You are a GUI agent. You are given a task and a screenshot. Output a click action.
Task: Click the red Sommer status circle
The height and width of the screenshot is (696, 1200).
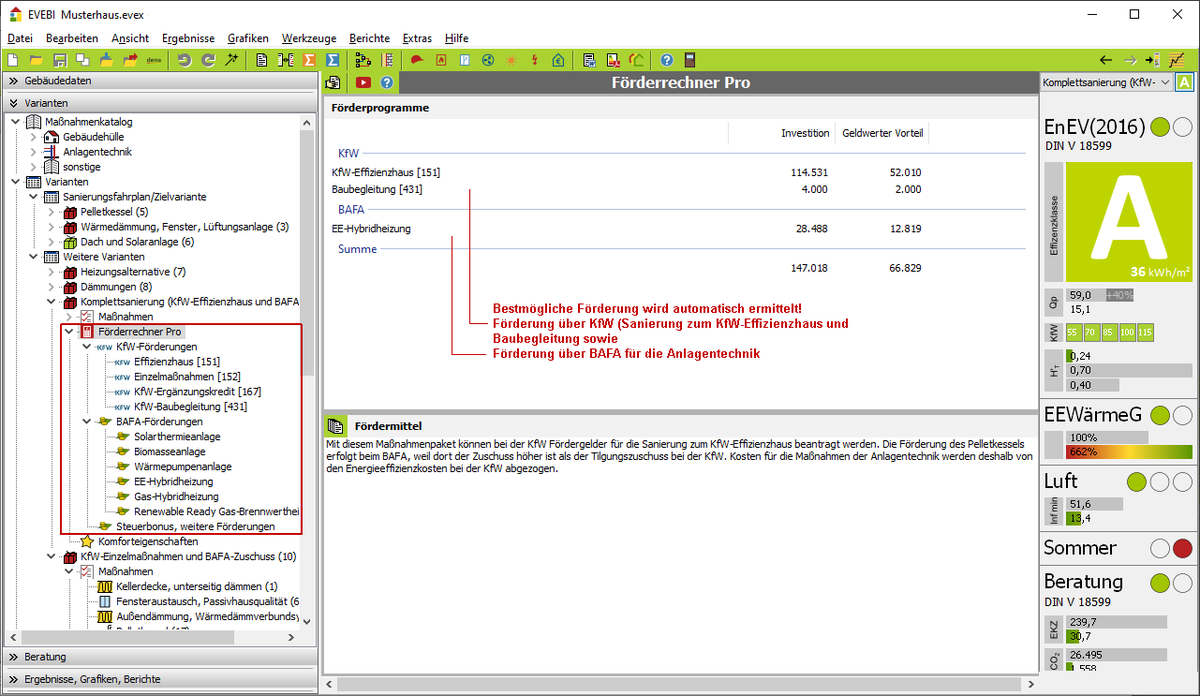point(1182,548)
